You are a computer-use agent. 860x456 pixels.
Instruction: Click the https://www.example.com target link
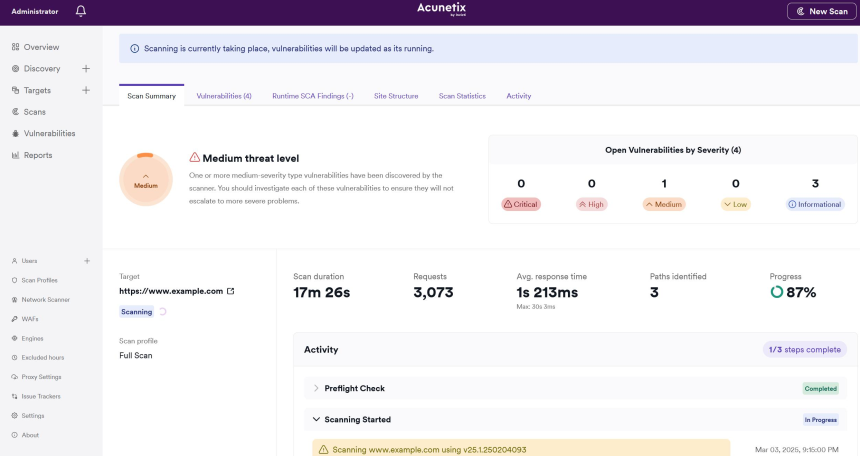171,291
